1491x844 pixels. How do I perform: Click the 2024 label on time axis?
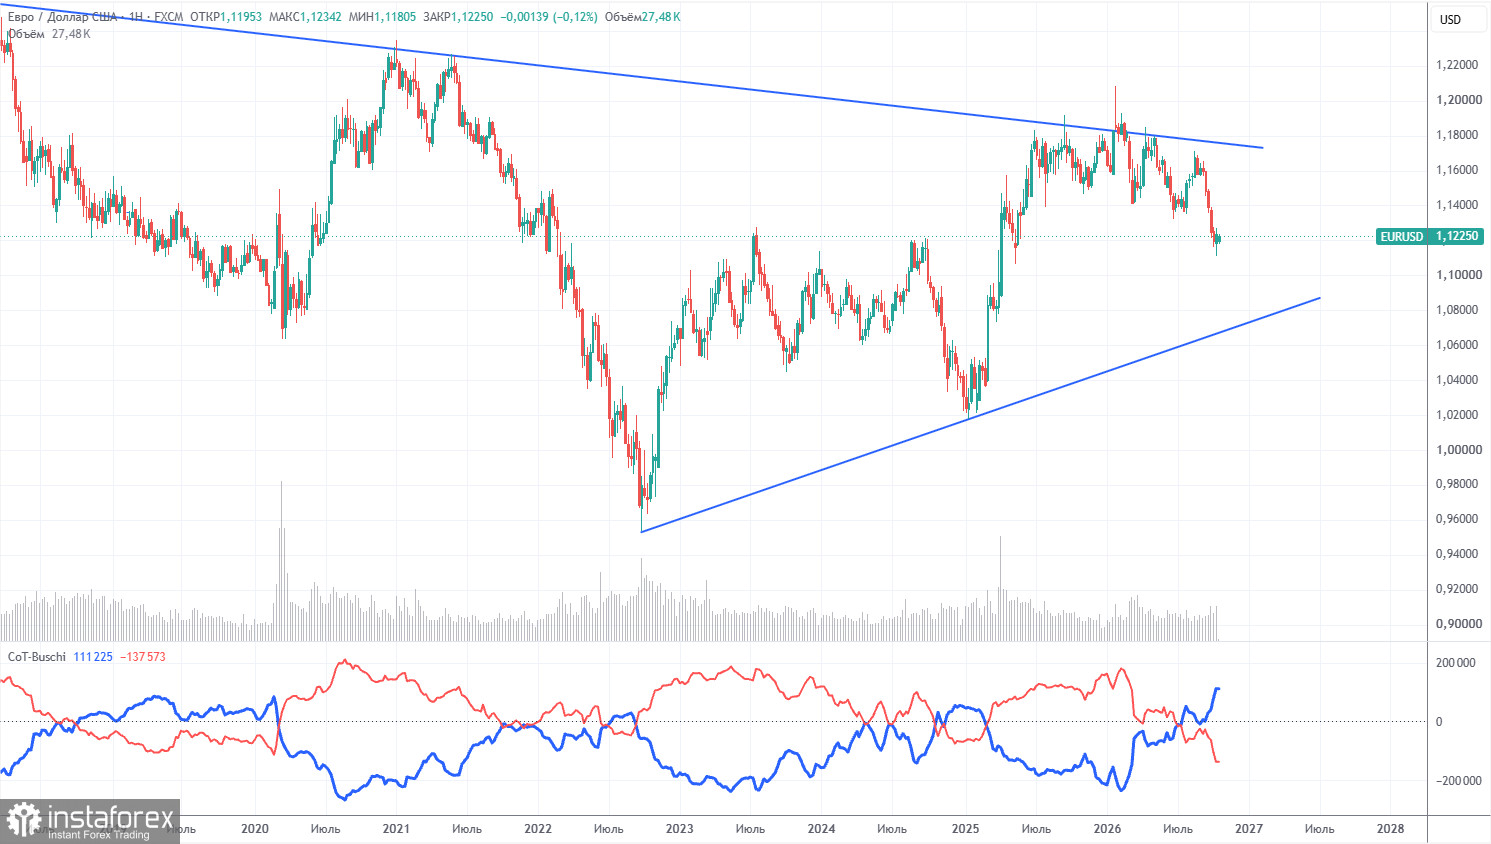click(x=822, y=829)
